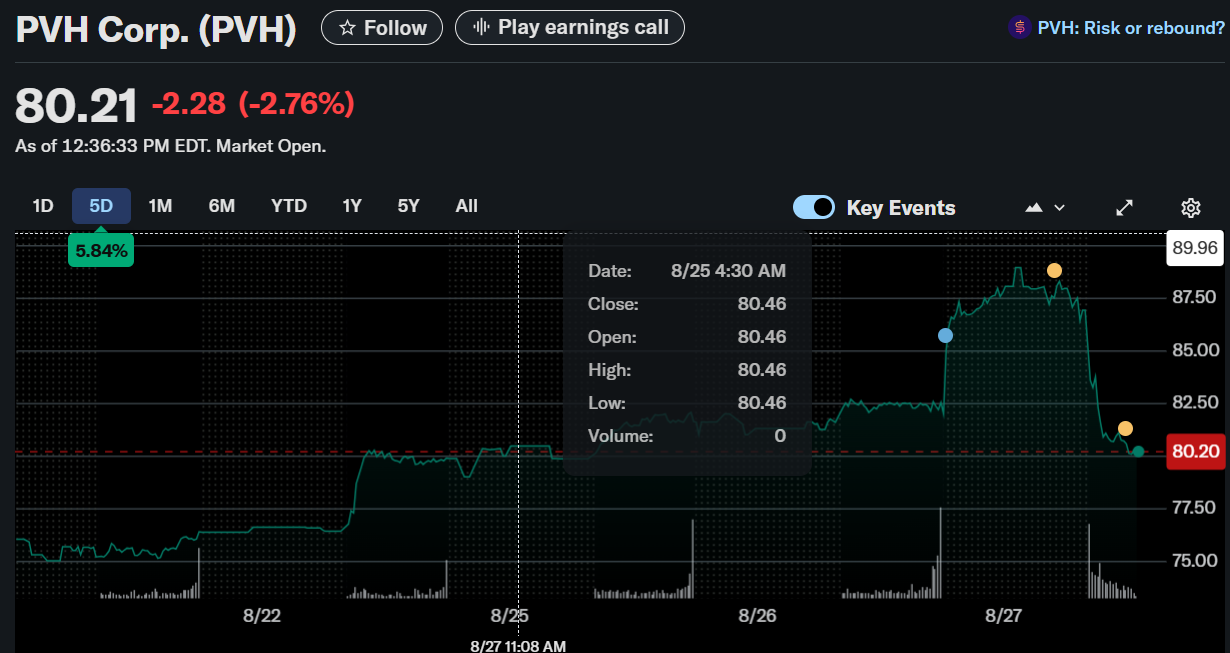This screenshot has height=653, width=1230.
Task: Click the blue key event dot
Action: (x=945, y=336)
